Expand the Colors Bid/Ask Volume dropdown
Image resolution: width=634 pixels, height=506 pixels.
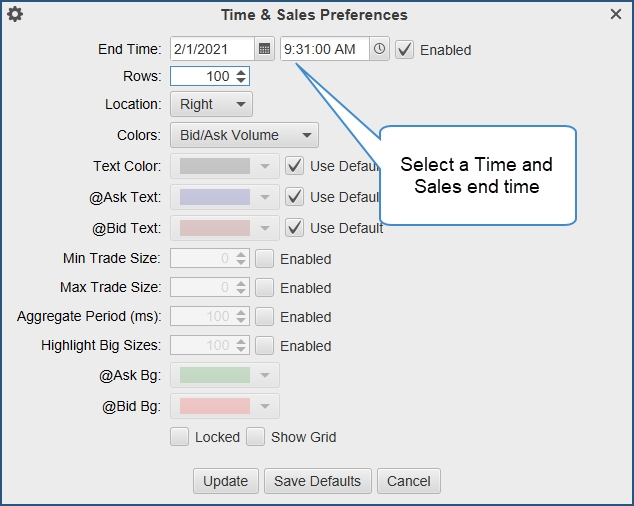(244, 135)
